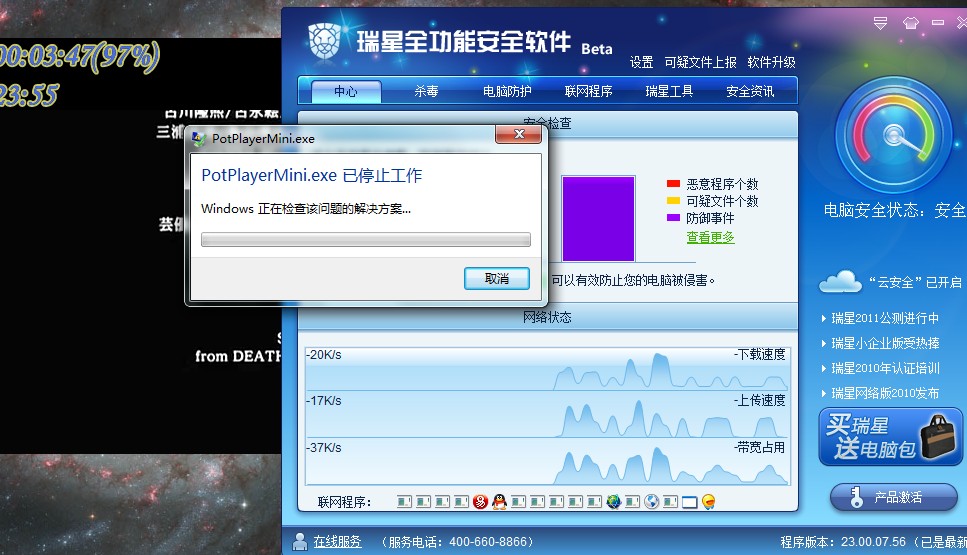The height and width of the screenshot is (555, 967).
Task: Click the 带宽占用 bandwidth usage graph
Action: 547,461
